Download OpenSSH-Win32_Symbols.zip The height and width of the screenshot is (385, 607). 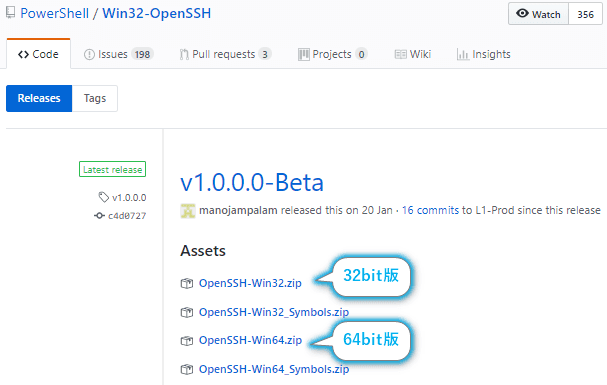(x=274, y=312)
